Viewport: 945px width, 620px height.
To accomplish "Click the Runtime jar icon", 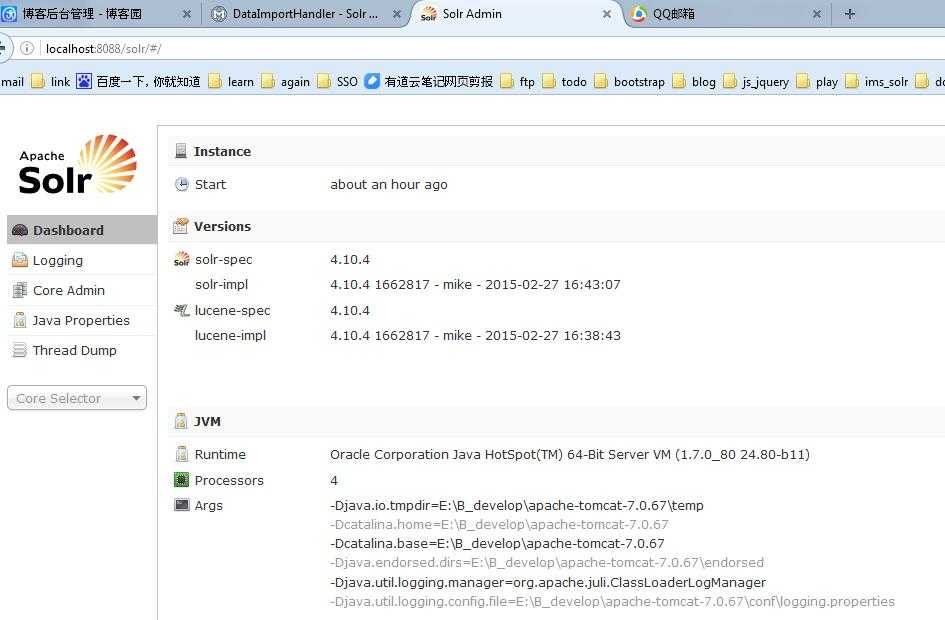I will [x=181, y=454].
